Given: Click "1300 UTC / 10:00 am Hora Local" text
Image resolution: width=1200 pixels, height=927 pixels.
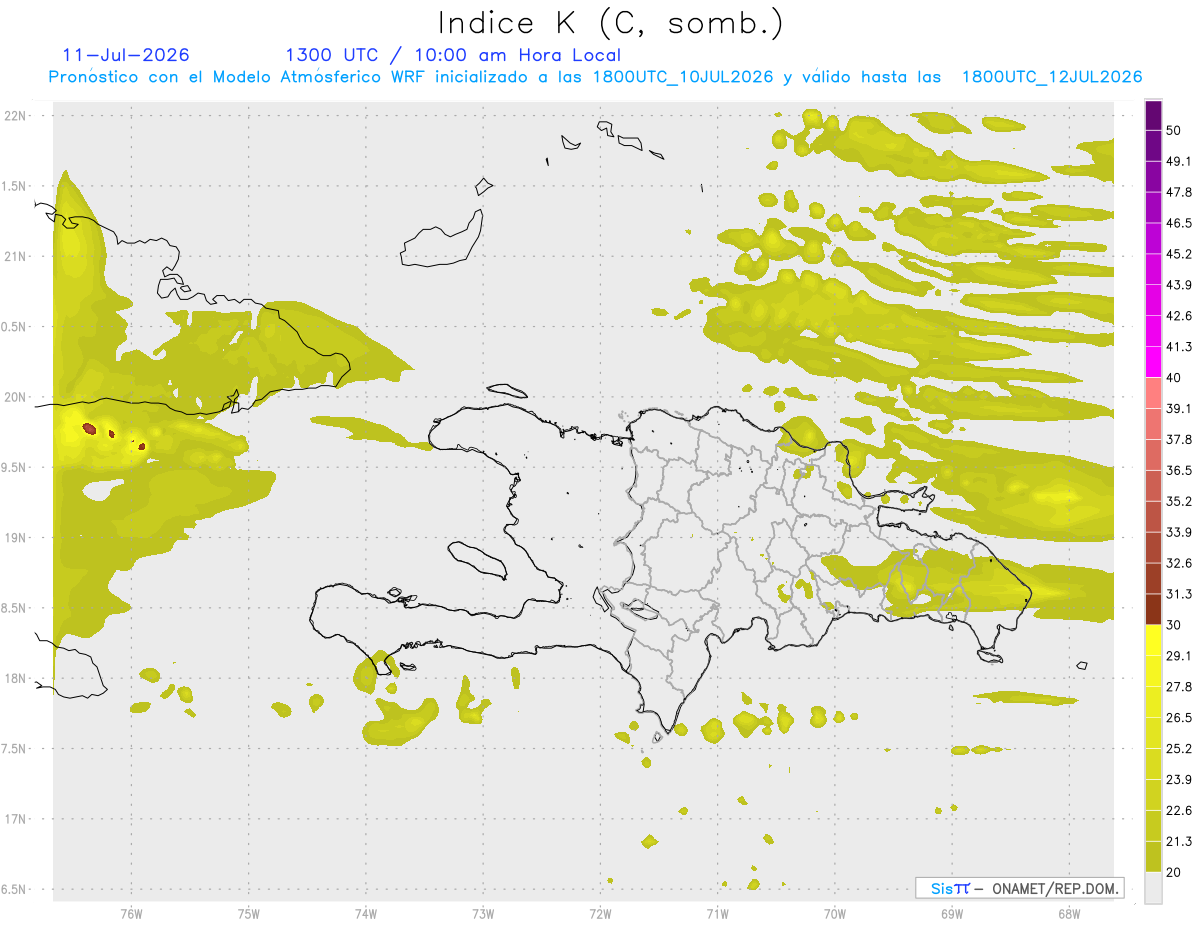Looking at the screenshot, I should tap(453, 55).
